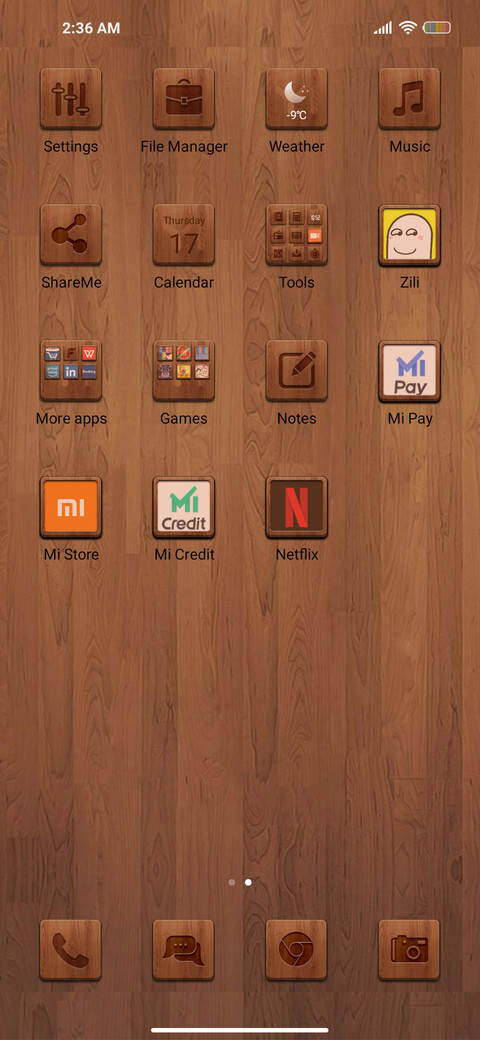This screenshot has width=480, height=1040.
Task: Open the Games folder
Action: click(184, 371)
